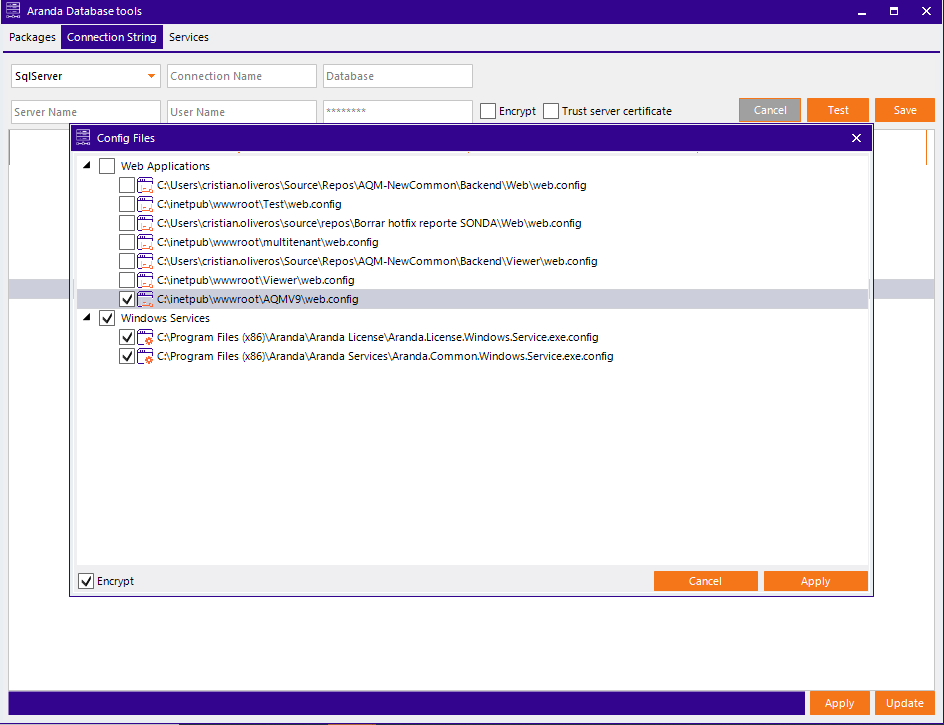Click the Update button in the bottom bar
The height and width of the screenshot is (725, 944).
[x=905, y=703]
